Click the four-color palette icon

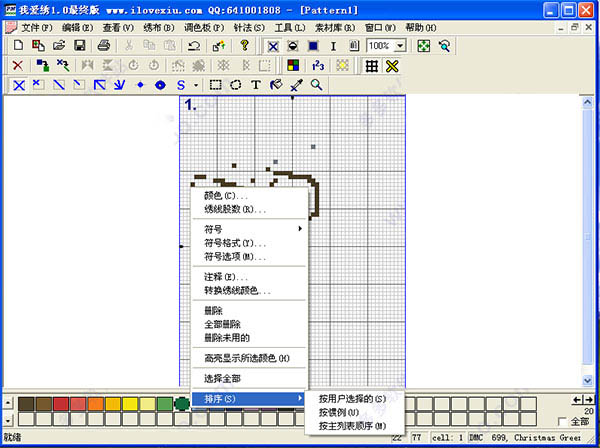[293, 65]
